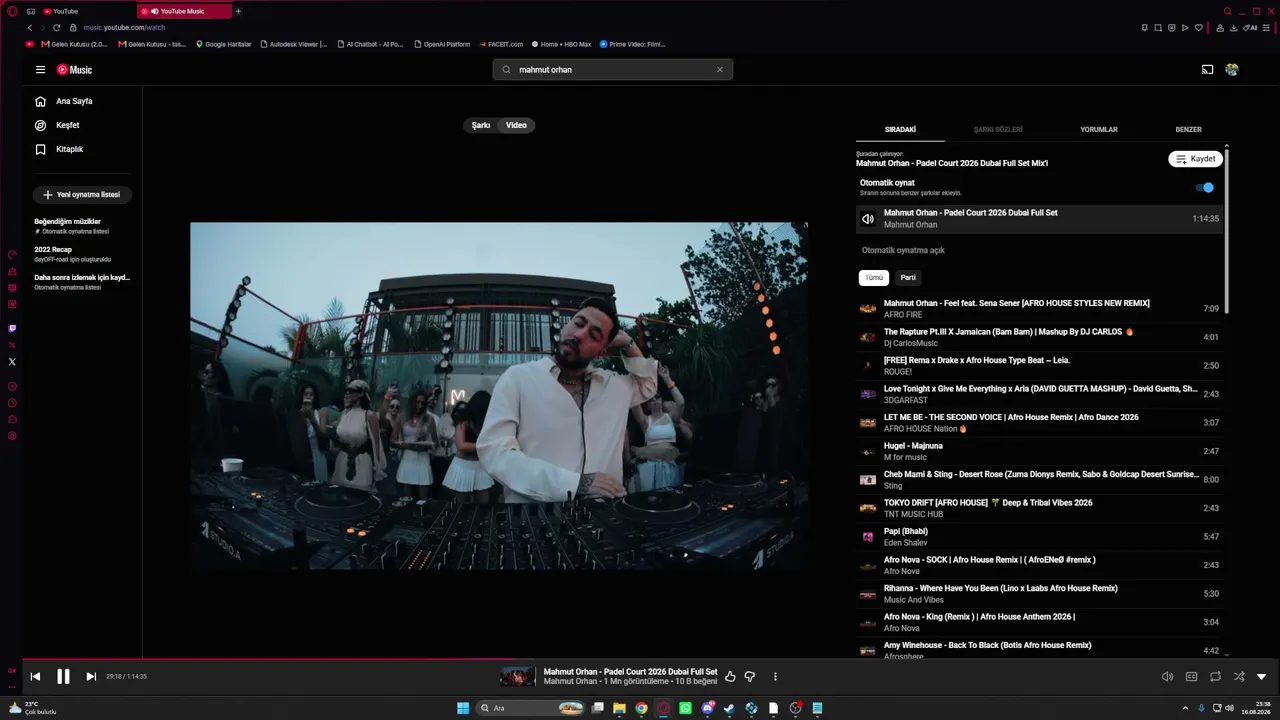Open browser downloads icon
This screenshot has height=720, width=1280.
click(x=1234, y=28)
